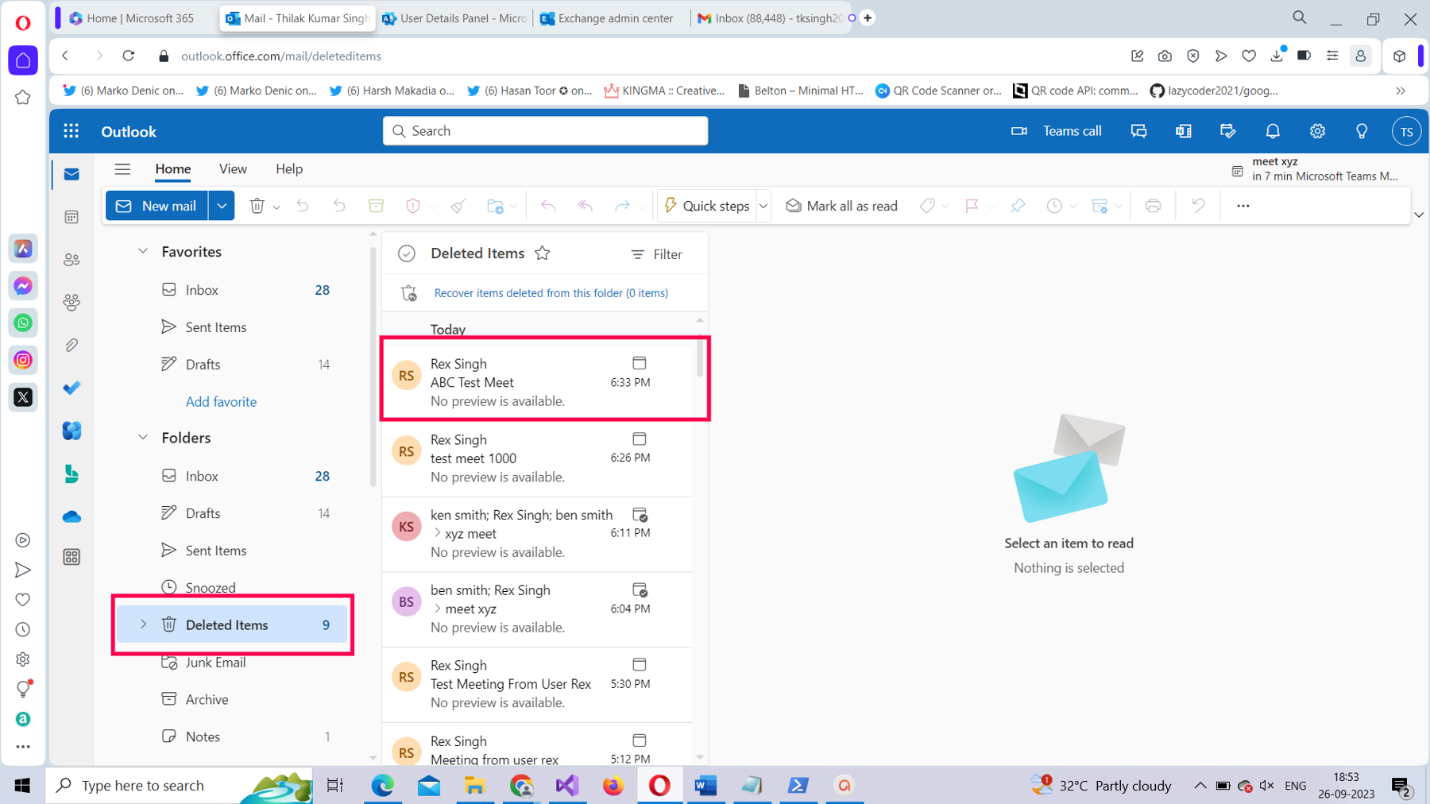Collapse the Favorites section
Image resolution: width=1430 pixels, height=804 pixels.
click(143, 252)
